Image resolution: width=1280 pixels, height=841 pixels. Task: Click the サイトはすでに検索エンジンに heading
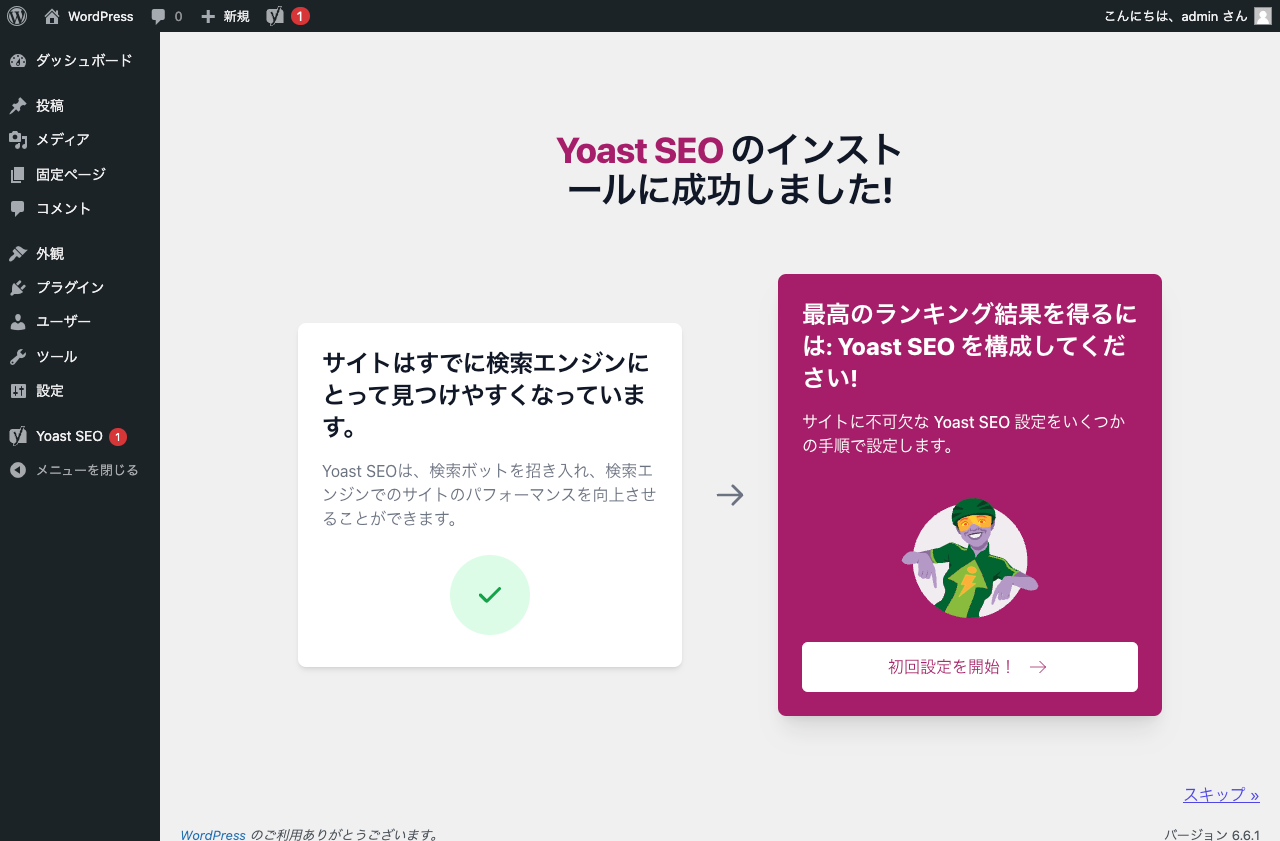click(x=486, y=395)
